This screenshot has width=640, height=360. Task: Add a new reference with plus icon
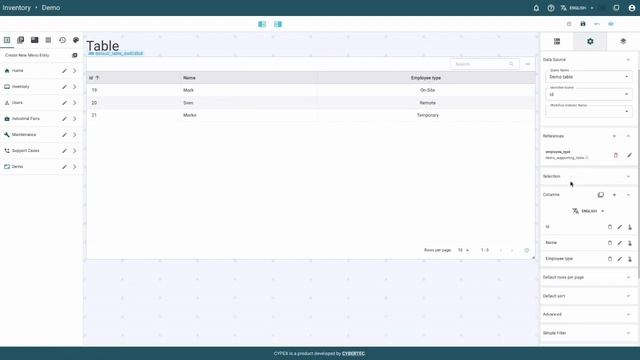click(614, 136)
